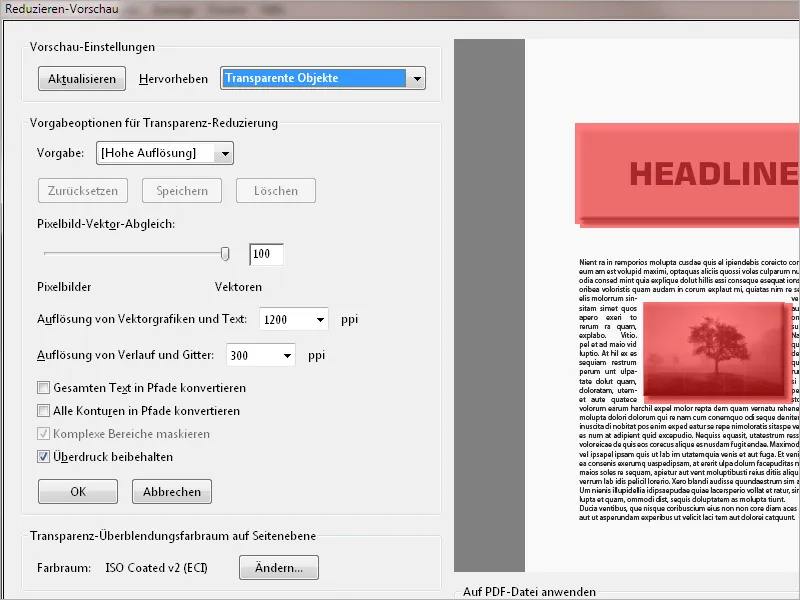Click the Pixelbilder label under the slider
The width and height of the screenshot is (800, 600).
click(64, 287)
